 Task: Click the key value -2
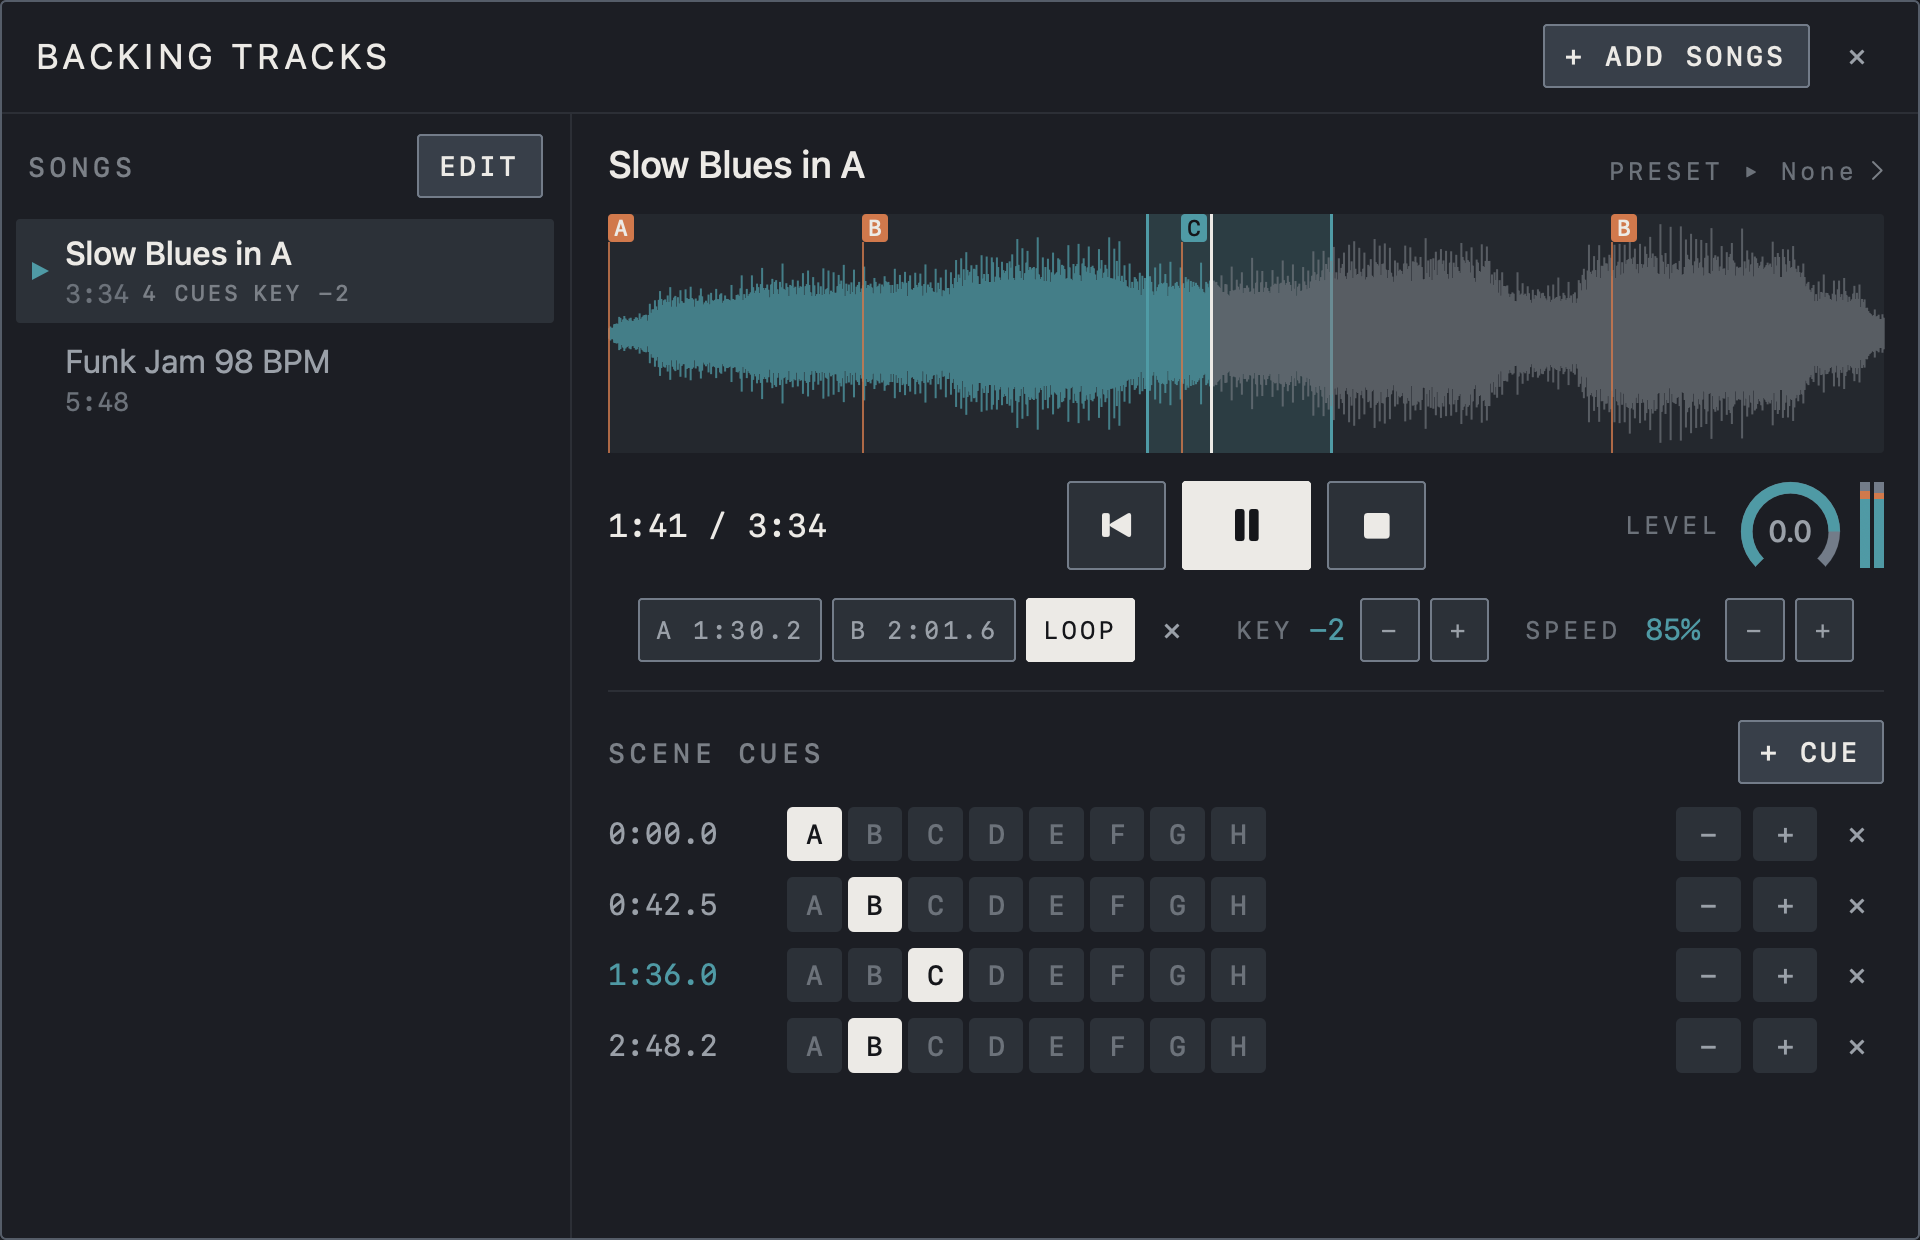[1327, 630]
